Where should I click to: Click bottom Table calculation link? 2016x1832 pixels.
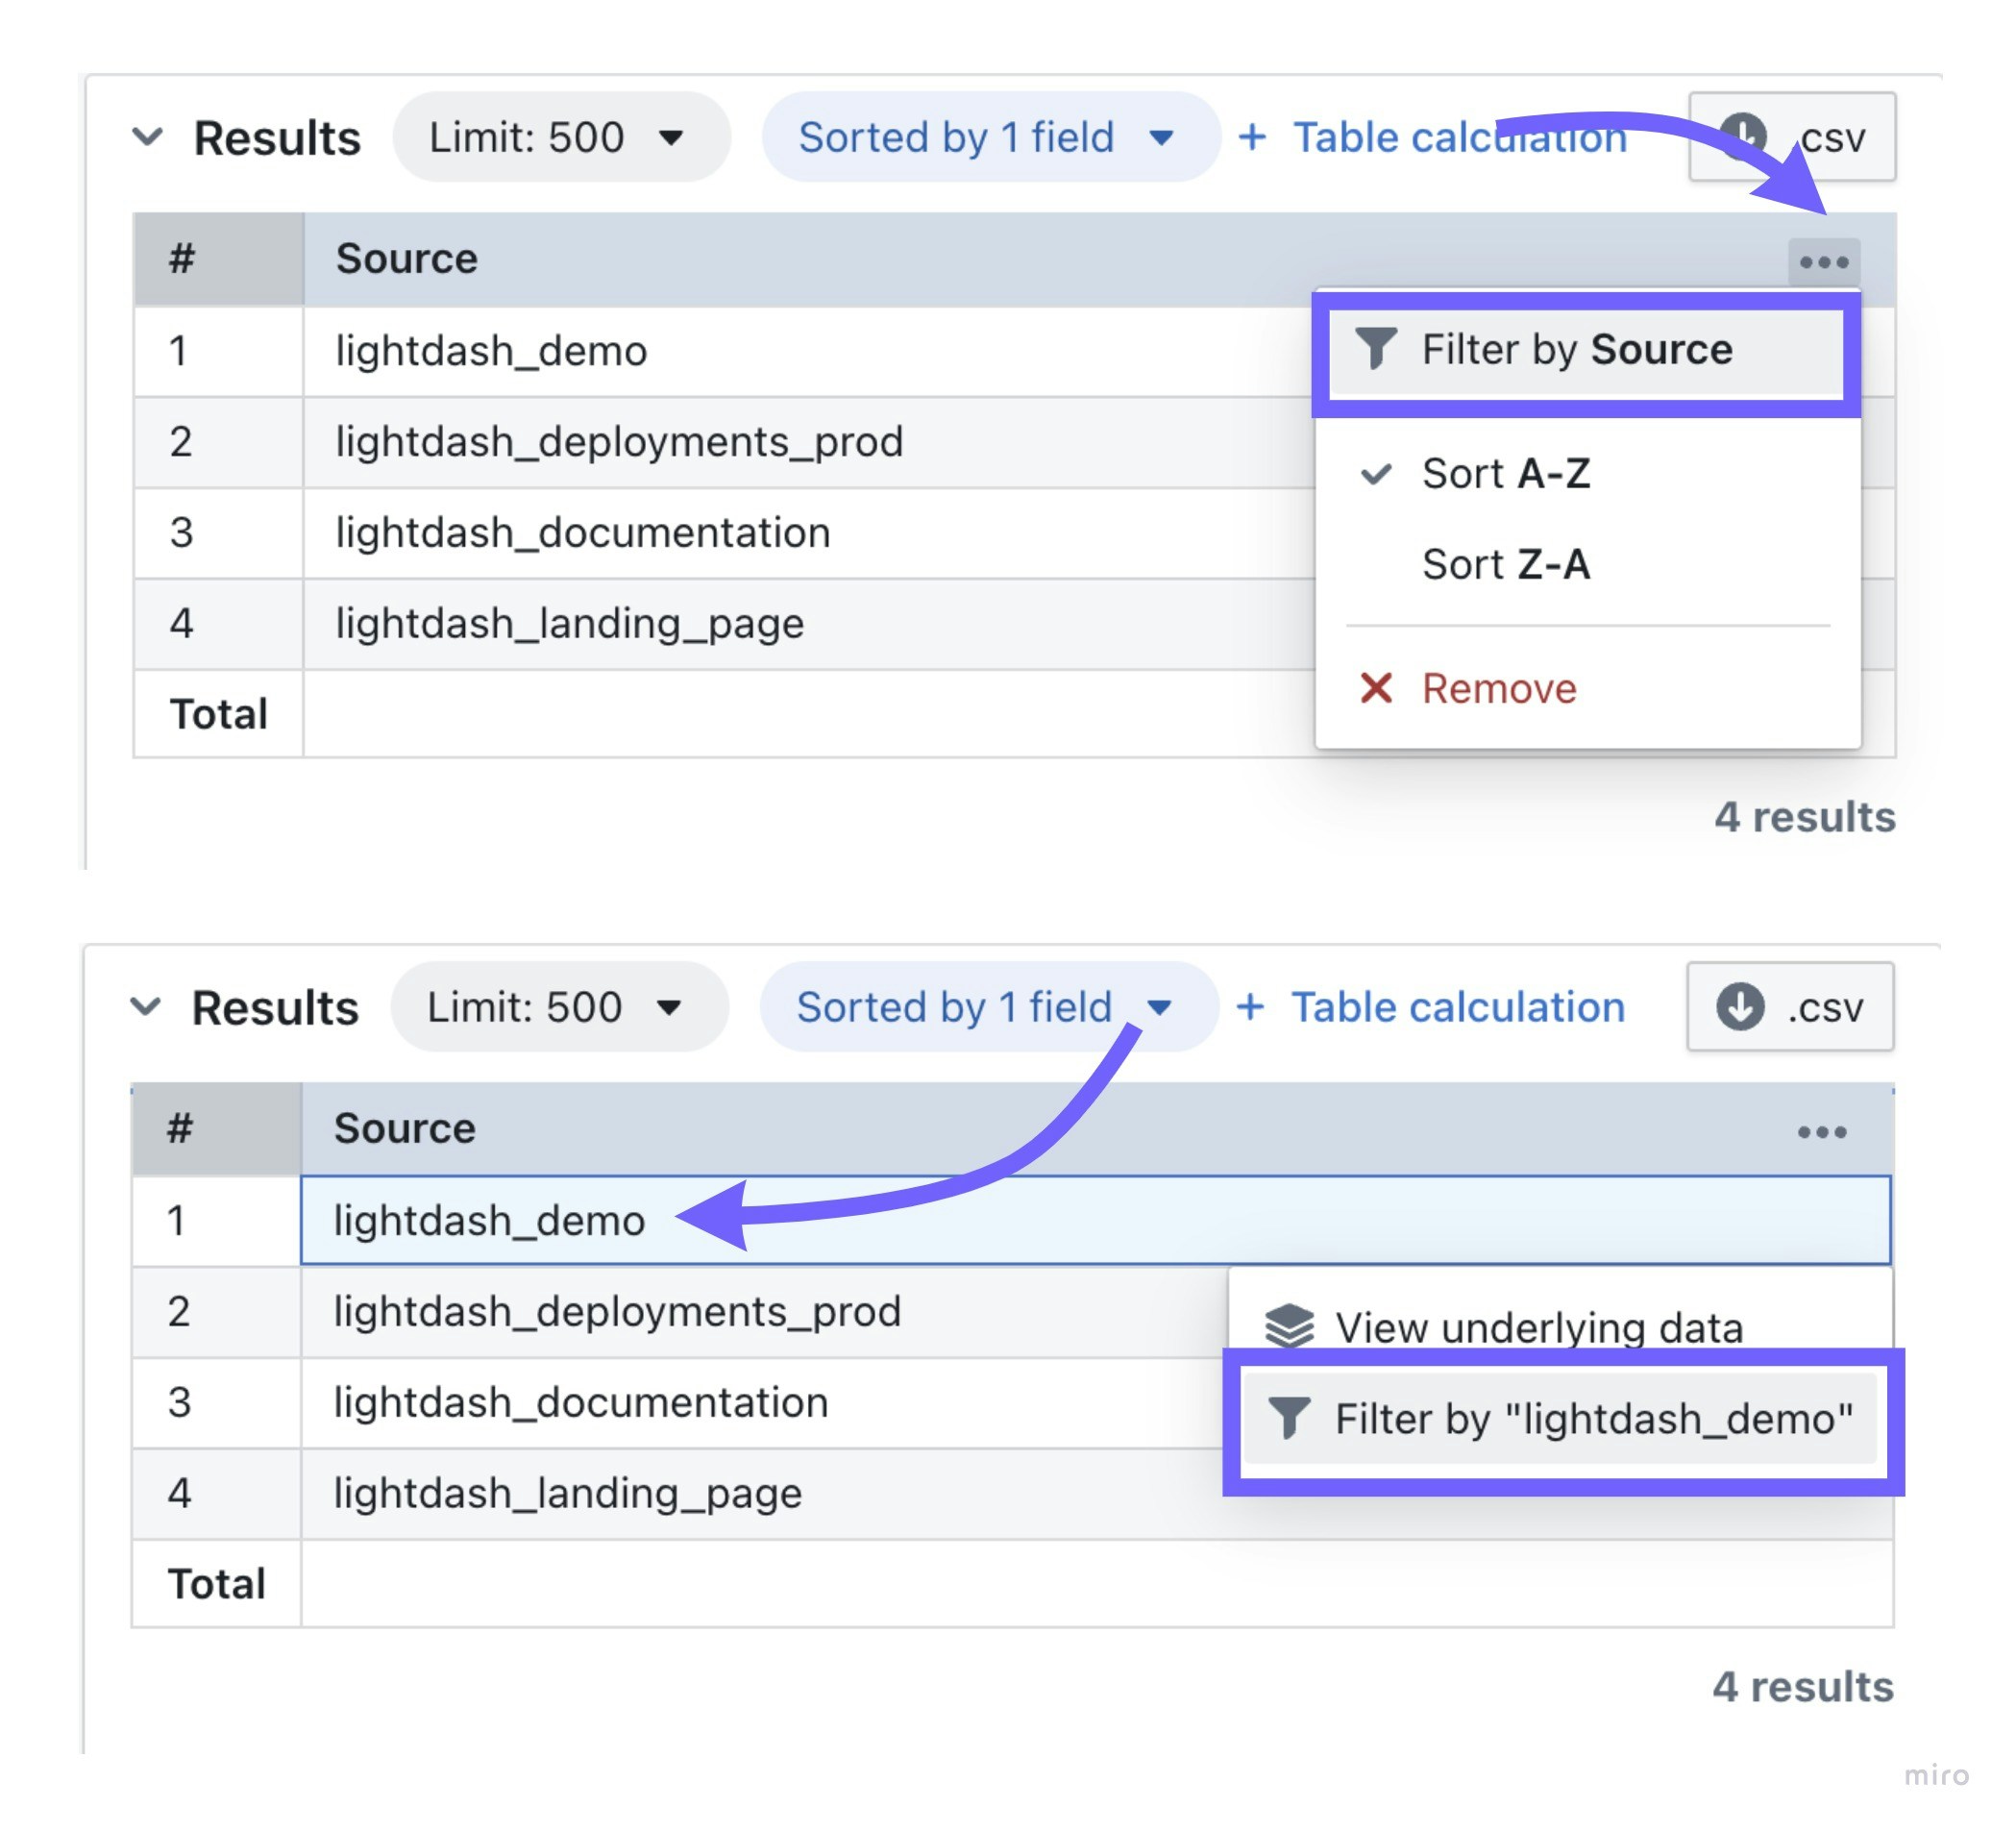tap(1456, 1007)
